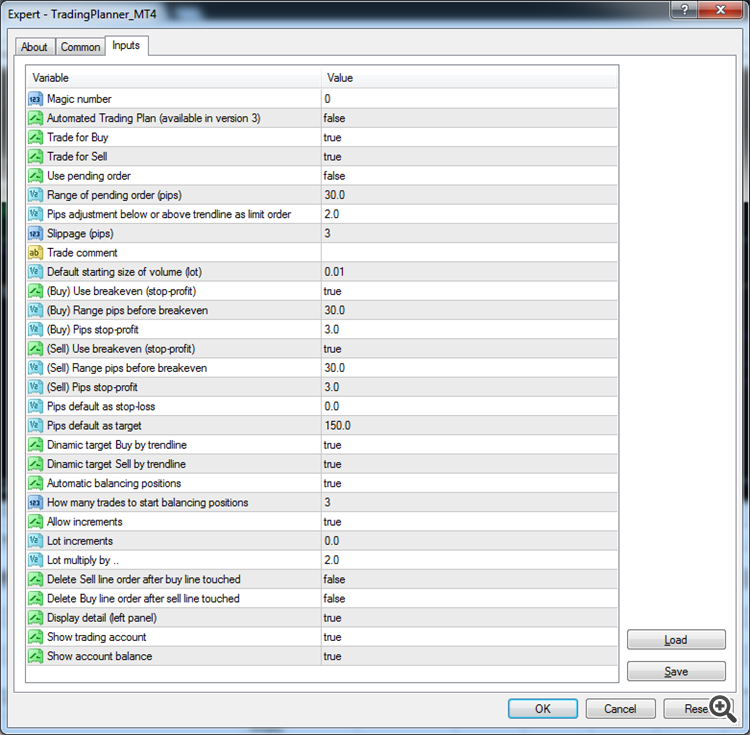The image size is (750, 735).
Task: Click the icon beside Allow increments
Action: point(35,522)
